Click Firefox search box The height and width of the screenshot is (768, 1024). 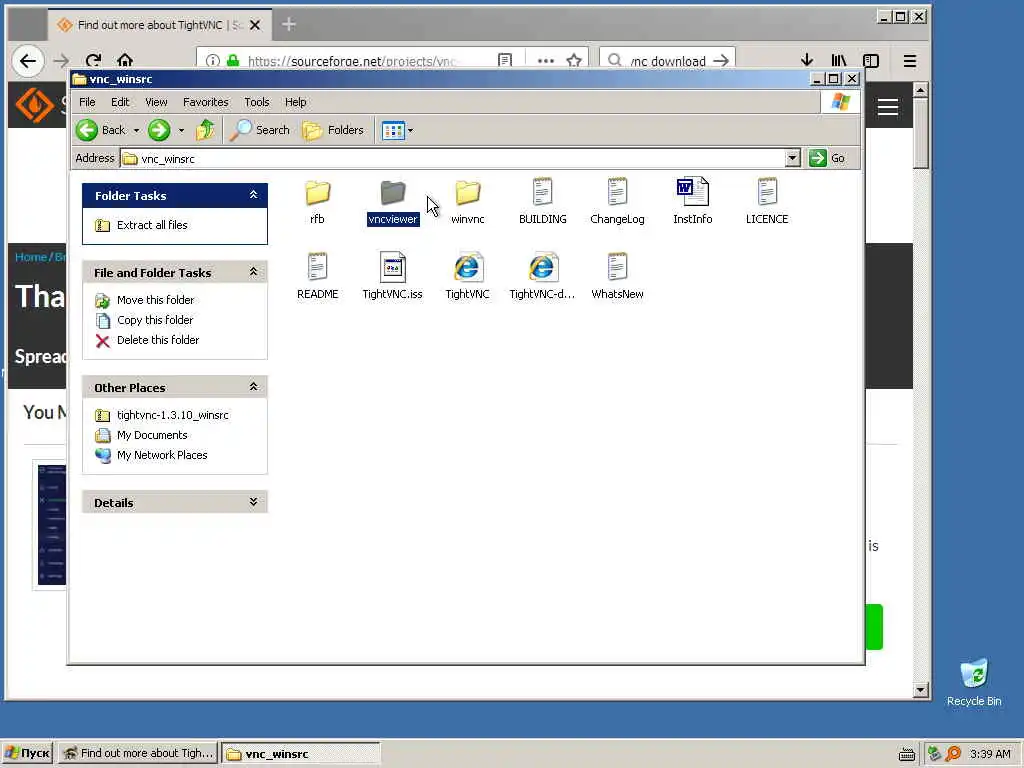[x=667, y=61]
